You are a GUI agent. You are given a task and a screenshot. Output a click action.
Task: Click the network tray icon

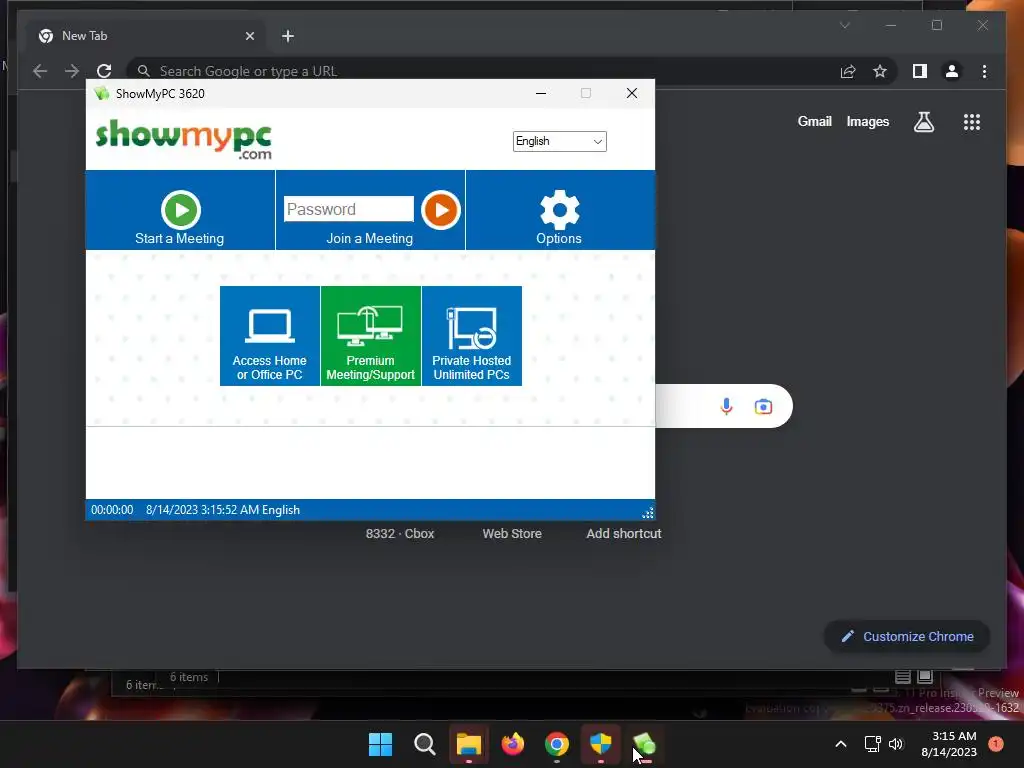[872, 744]
